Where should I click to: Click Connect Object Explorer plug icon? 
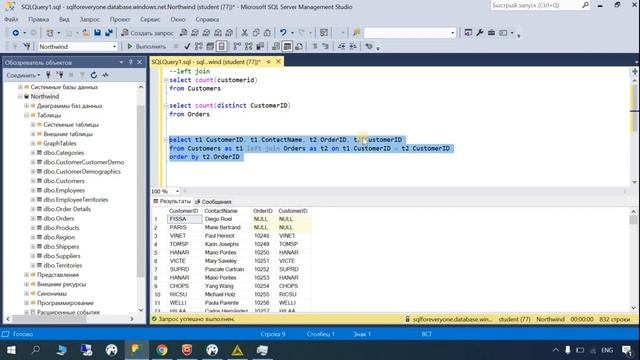click(x=48, y=75)
